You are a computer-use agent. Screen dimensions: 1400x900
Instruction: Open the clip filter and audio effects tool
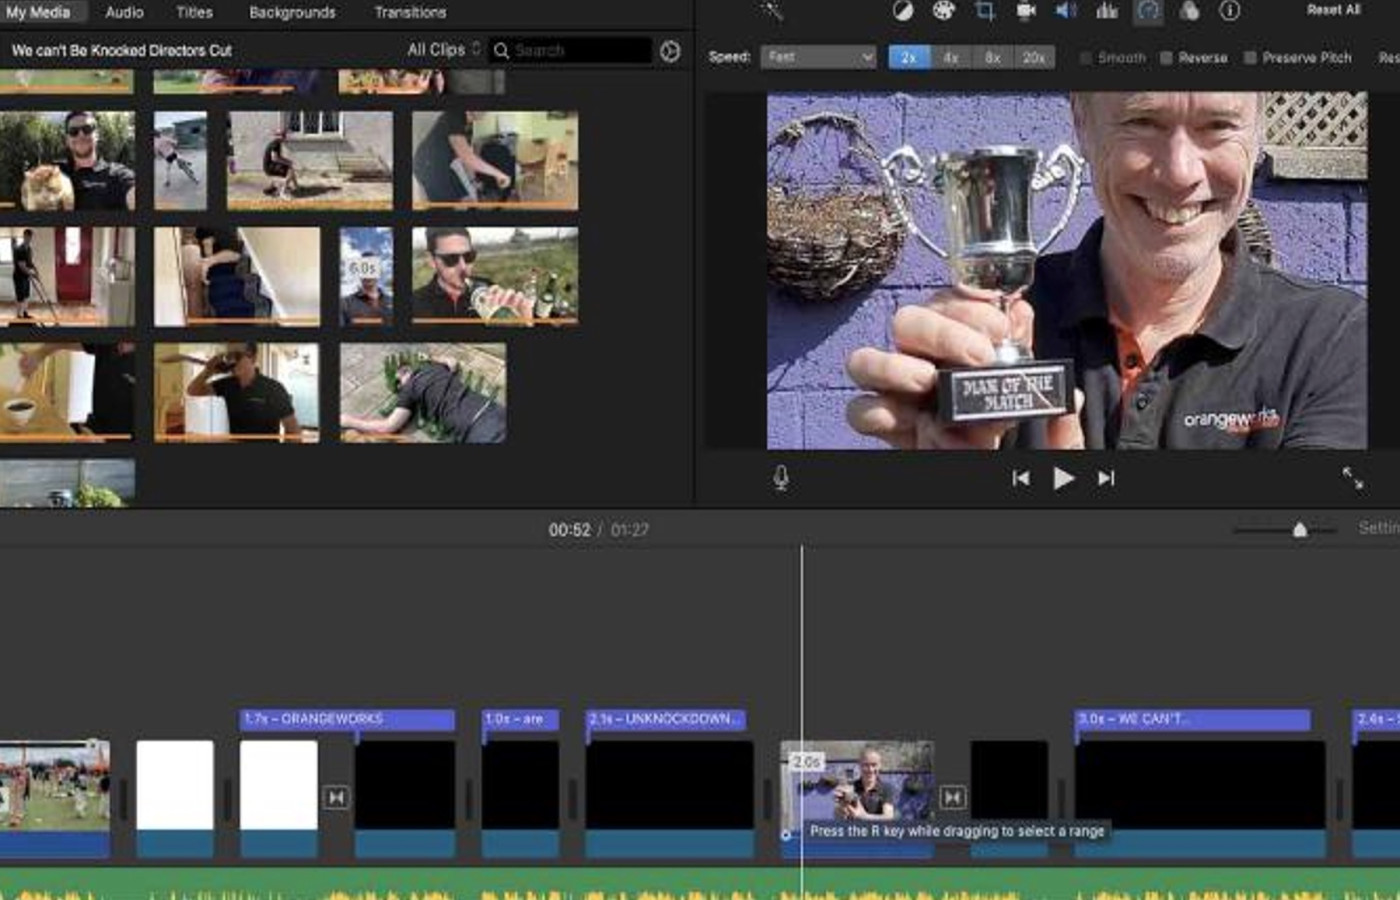(x=1189, y=11)
